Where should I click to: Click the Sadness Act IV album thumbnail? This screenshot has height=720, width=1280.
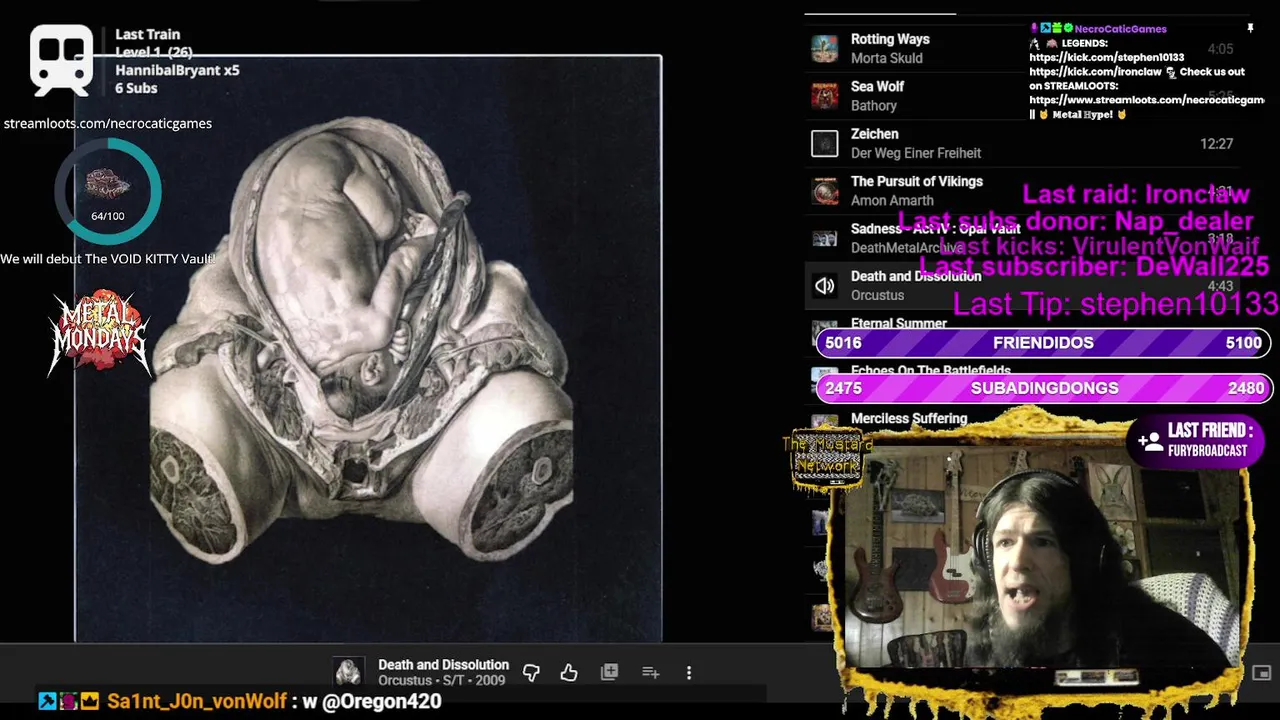(x=824, y=238)
